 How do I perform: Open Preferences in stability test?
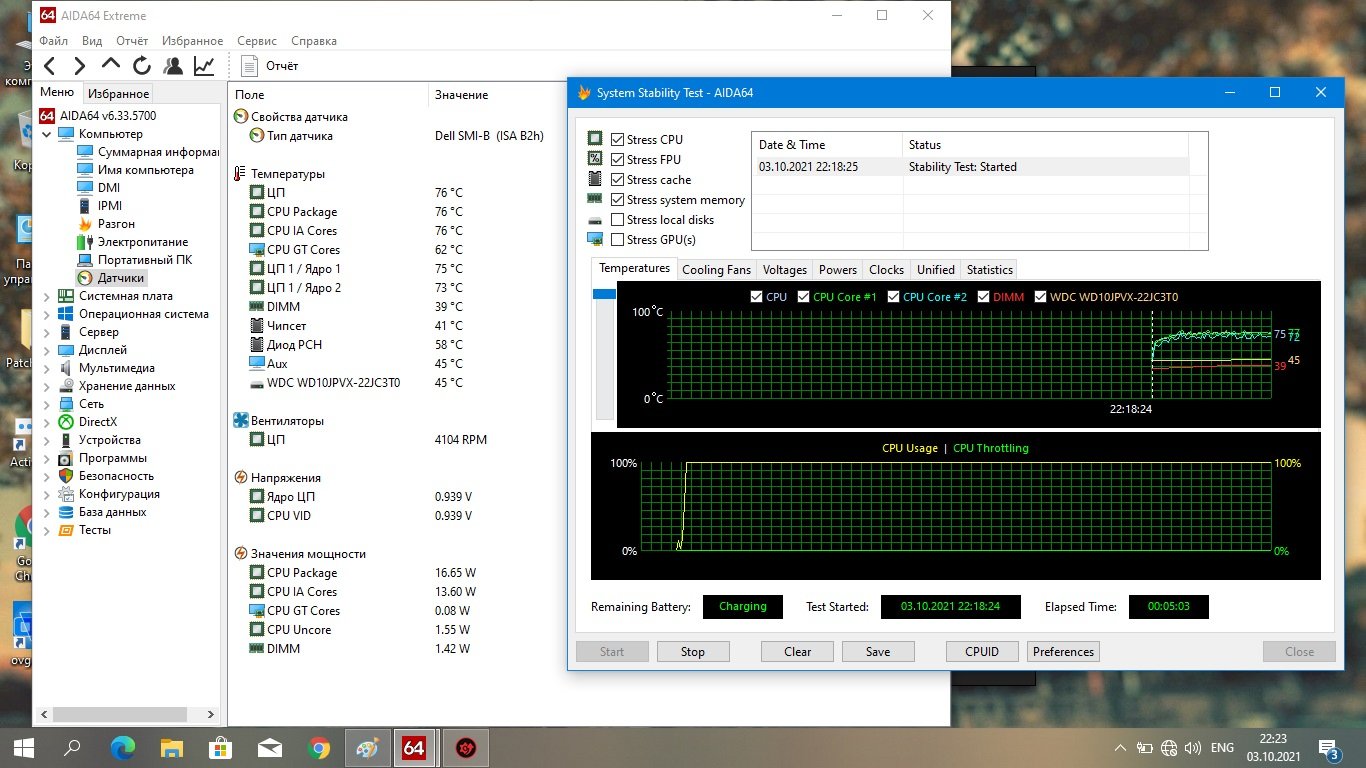click(1064, 652)
